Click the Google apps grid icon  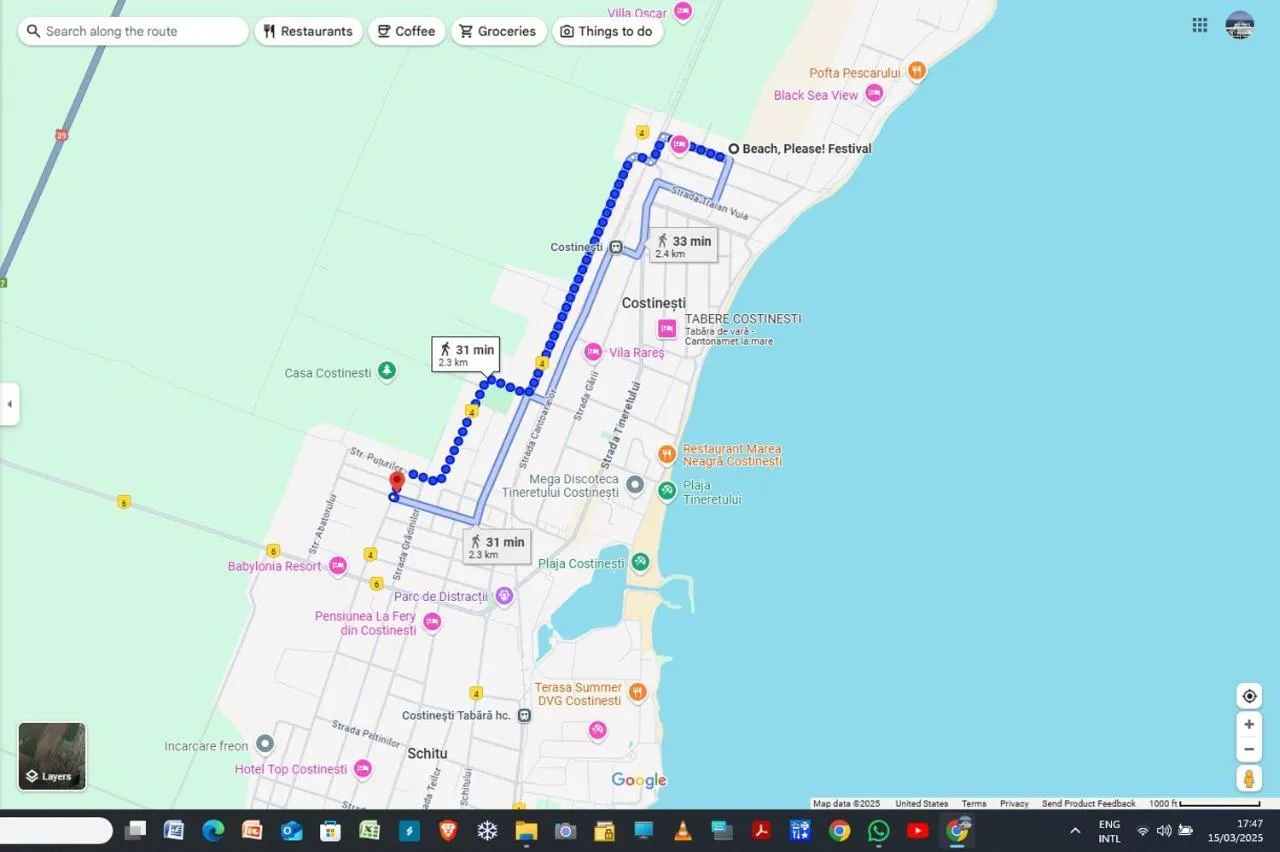pyautogui.click(x=1200, y=25)
